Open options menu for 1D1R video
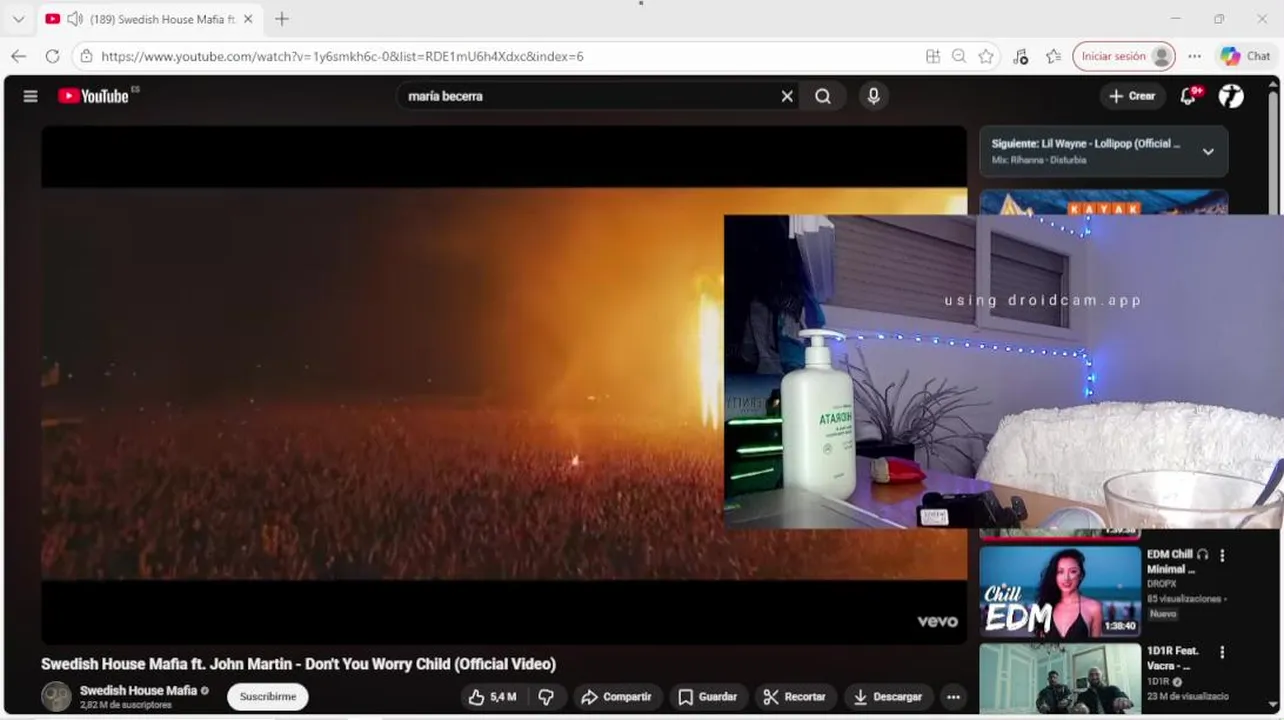1284x720 pixels. coord(1222,652)
